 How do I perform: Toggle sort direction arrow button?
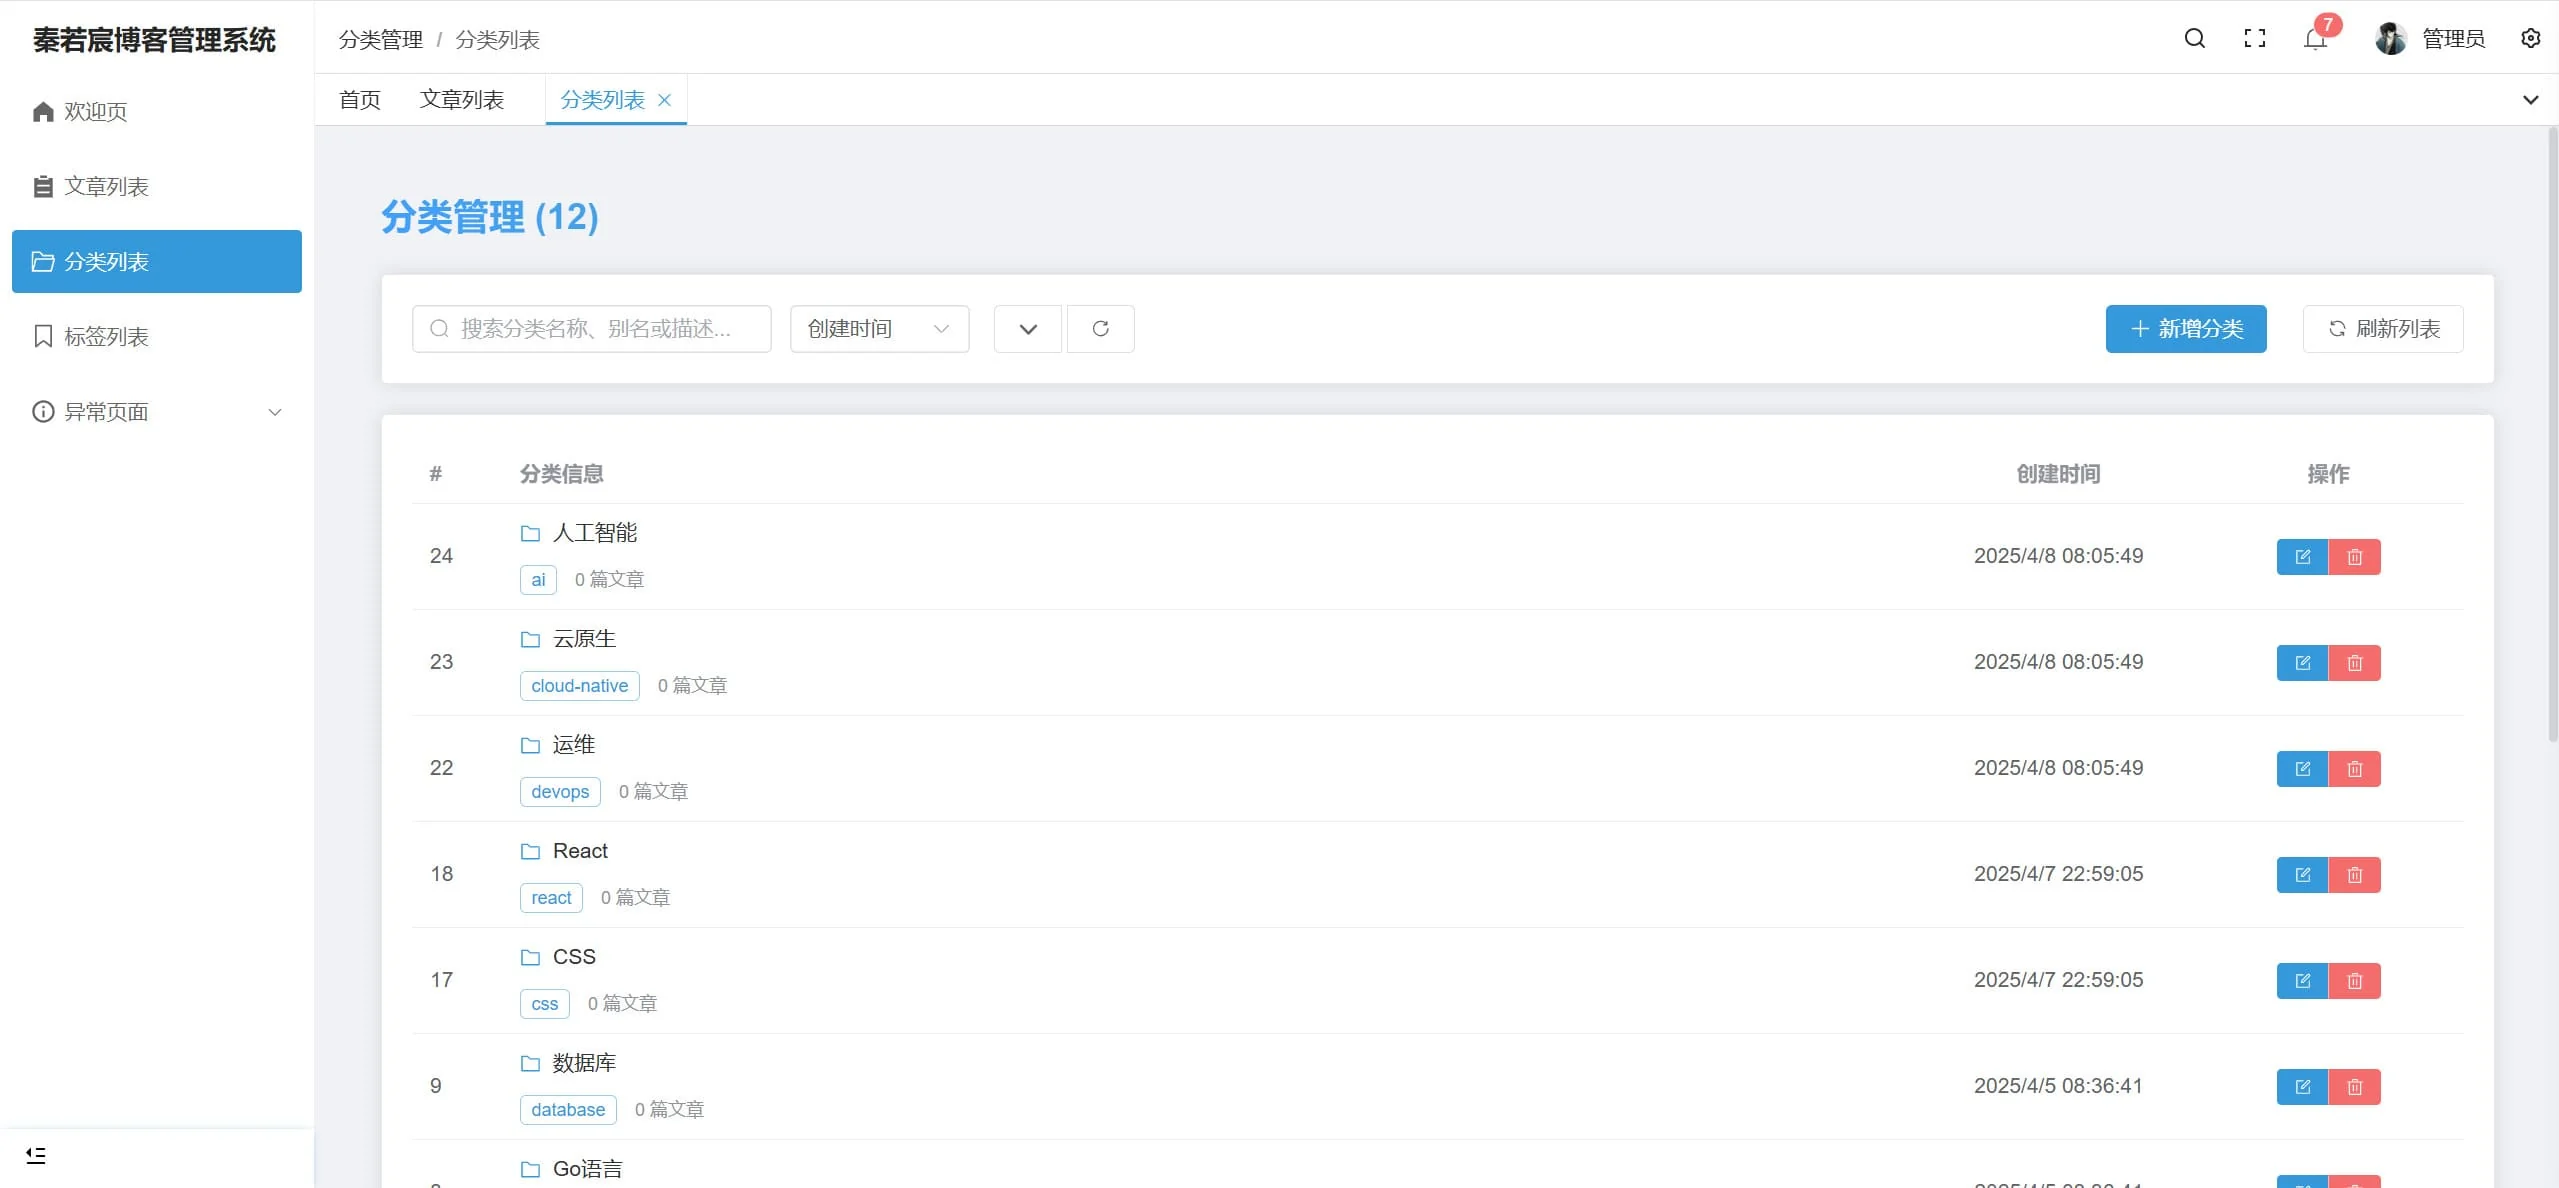click(1028, 329)
